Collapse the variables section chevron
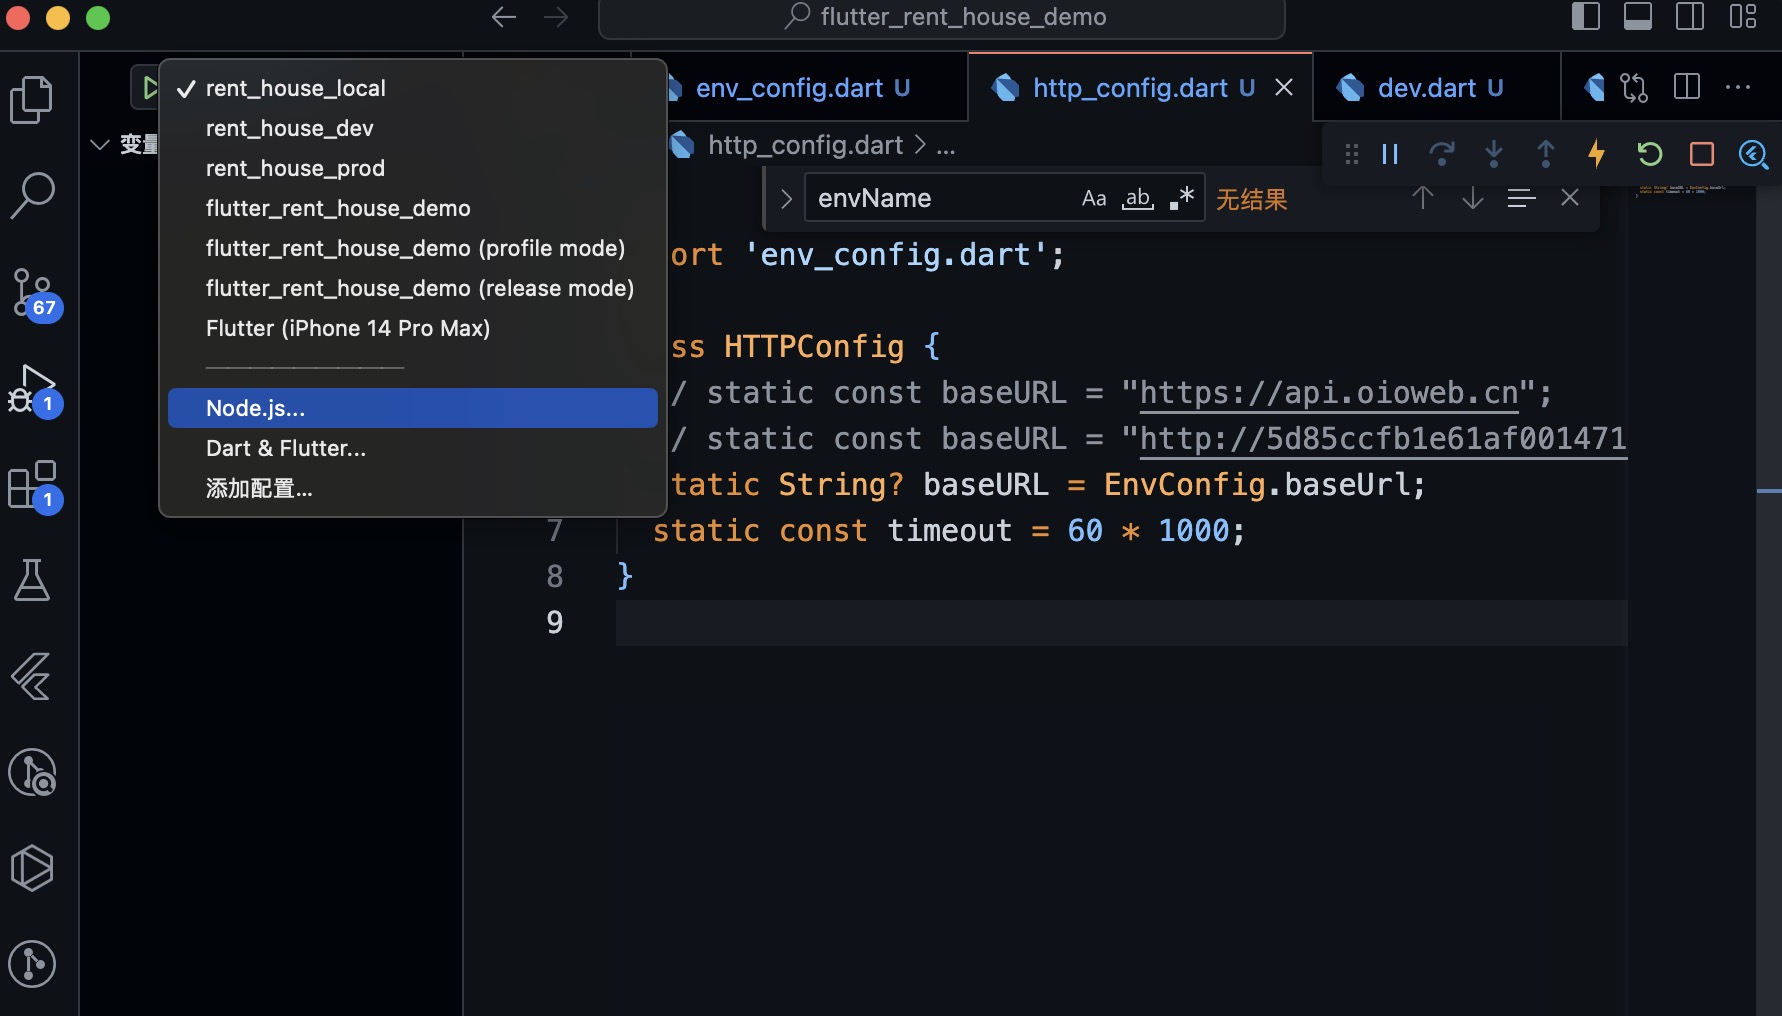This screenshot has height=1016, width=1782. coord(100,145)
